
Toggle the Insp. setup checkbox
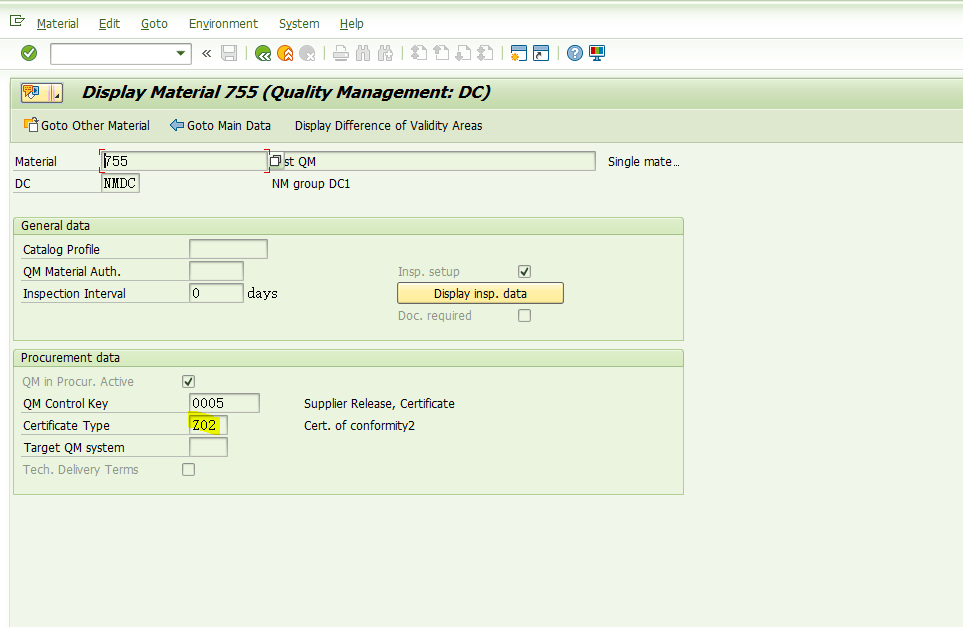coord(524,272)
